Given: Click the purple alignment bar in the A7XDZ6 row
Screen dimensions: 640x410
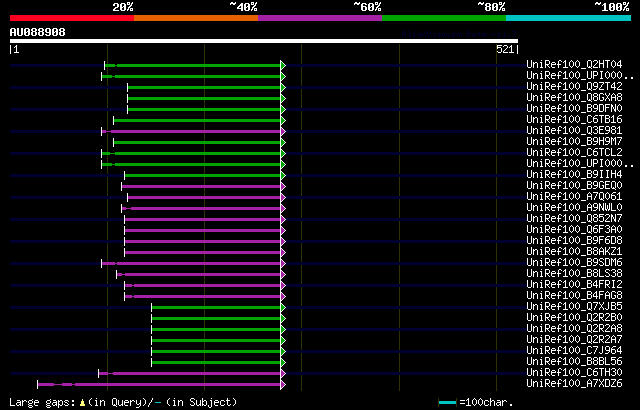Looking at the screenshot, I should click(x=159, y=384).
